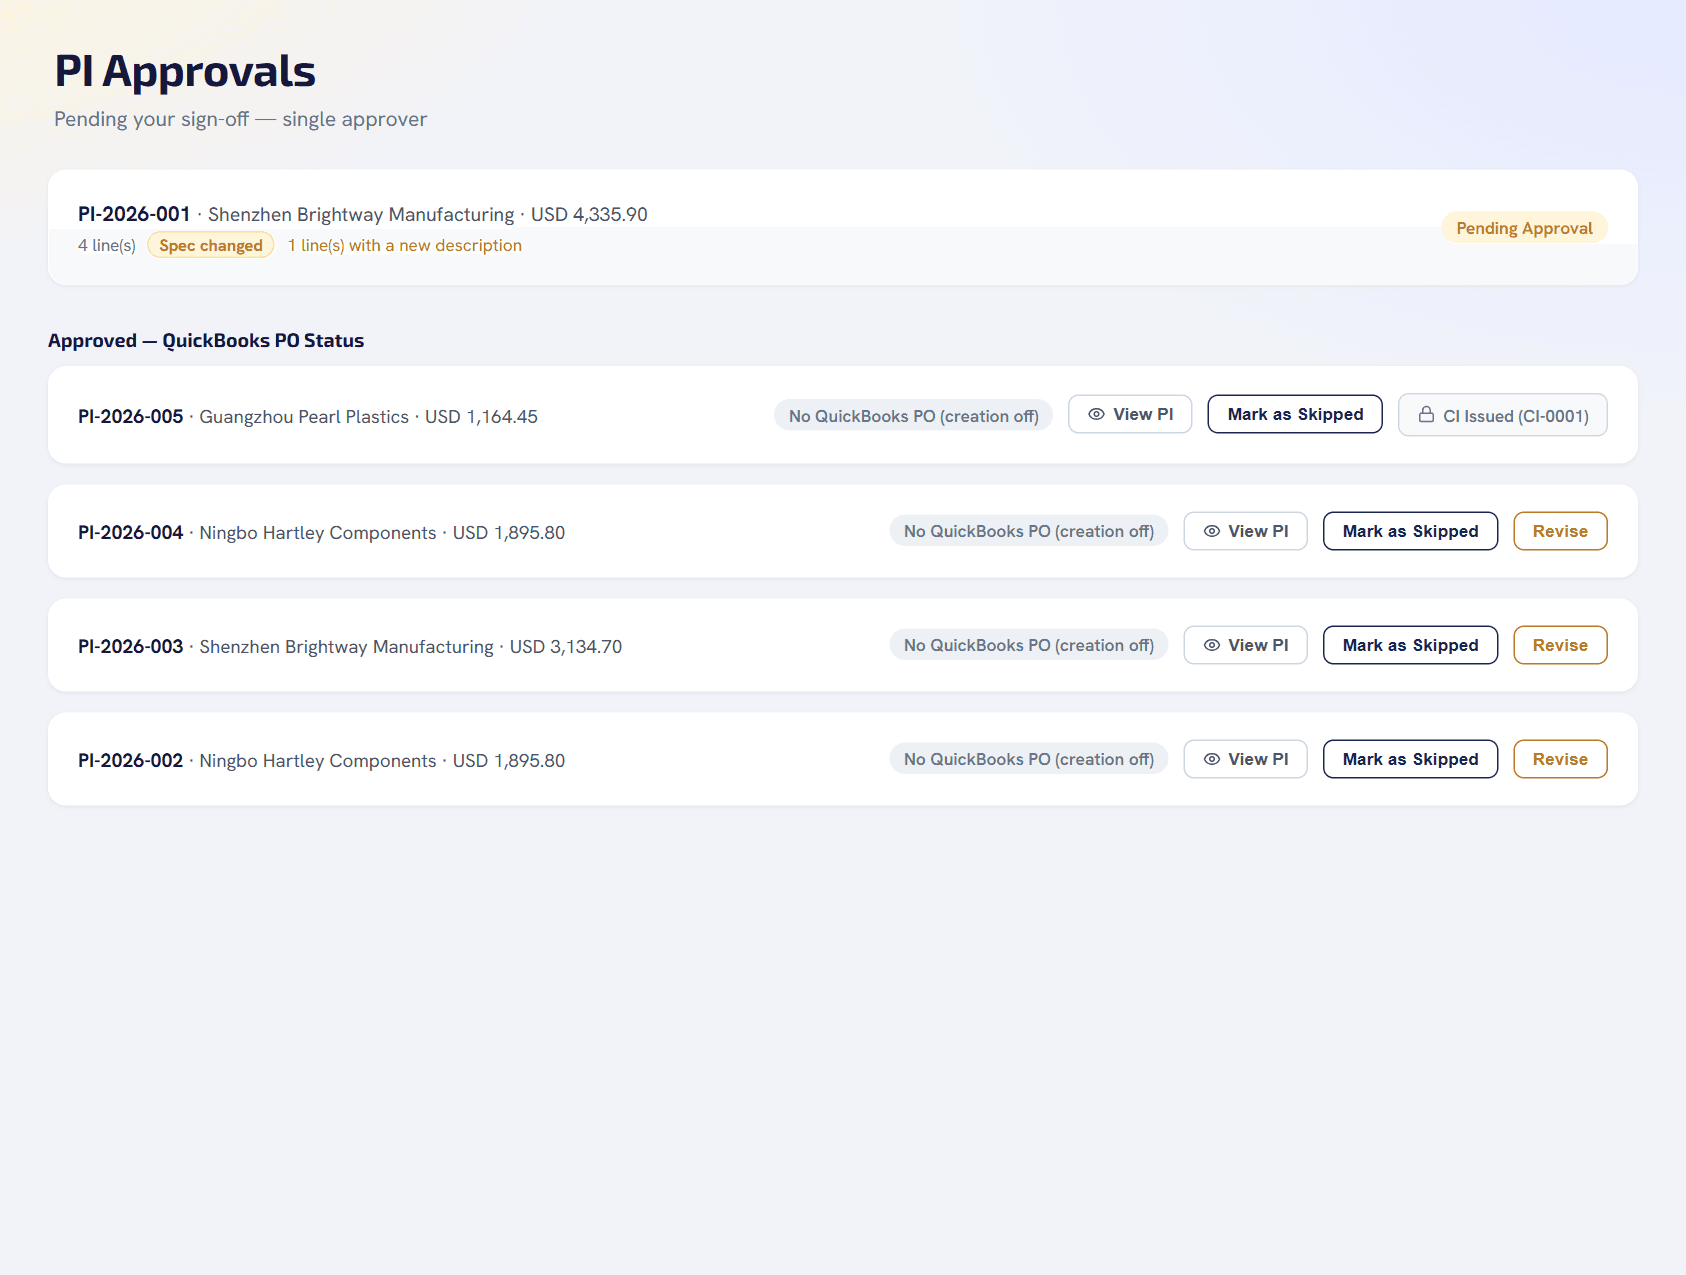The height and width of the screenshot is (1275, 1686).
Task: Mark PI-2026-005 as Skipped
Action: tap(1295, 414)
